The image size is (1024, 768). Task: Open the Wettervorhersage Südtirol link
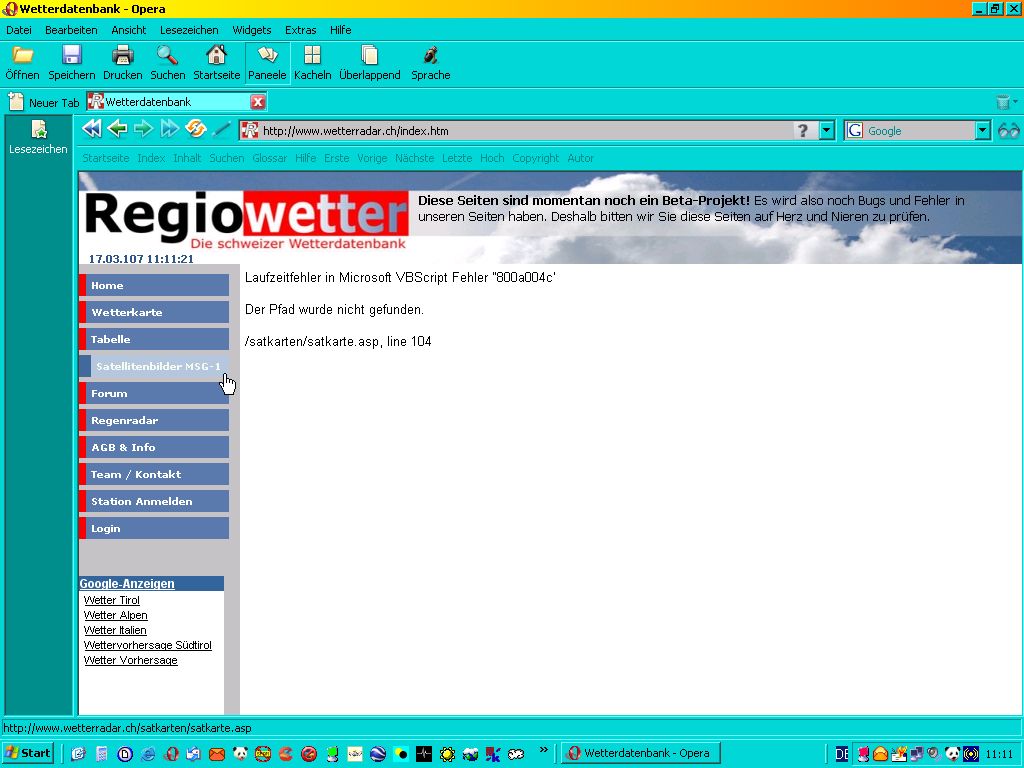(x=148, y=645)
